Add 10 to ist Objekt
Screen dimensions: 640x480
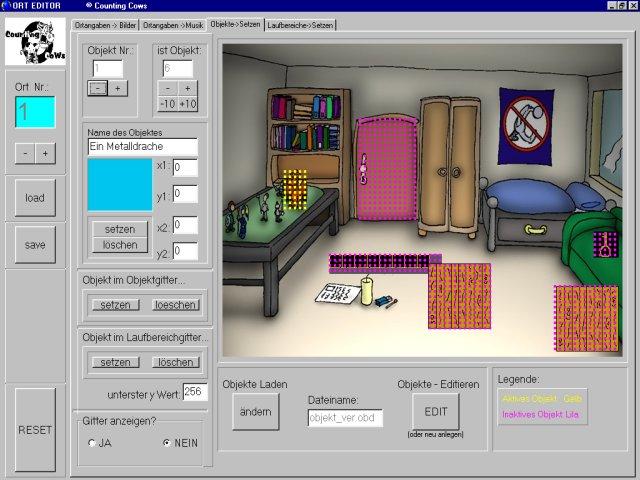[188, 104]
